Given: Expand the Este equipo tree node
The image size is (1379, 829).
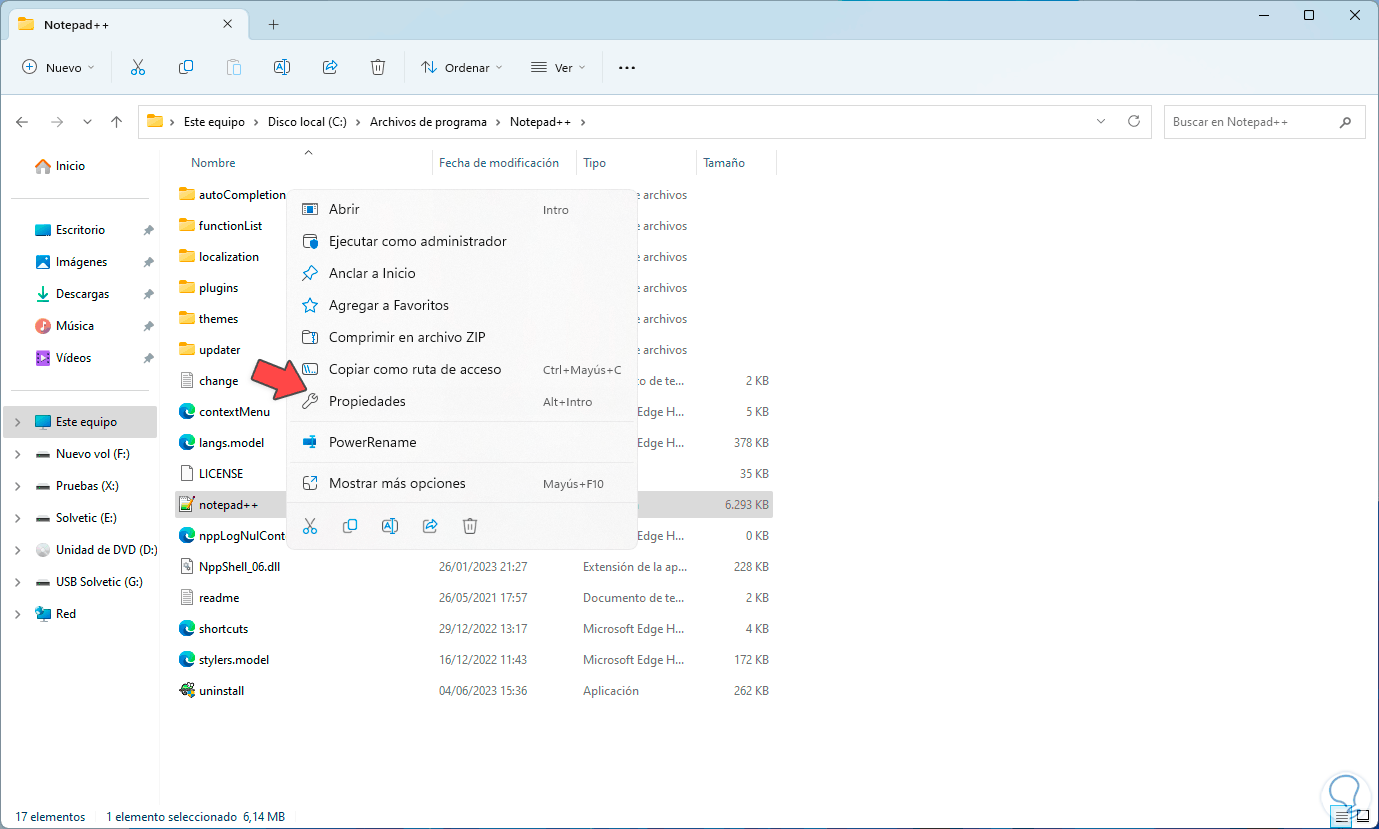Looking at the screenshot, I should pyautogui.click(x=18, y=422).
